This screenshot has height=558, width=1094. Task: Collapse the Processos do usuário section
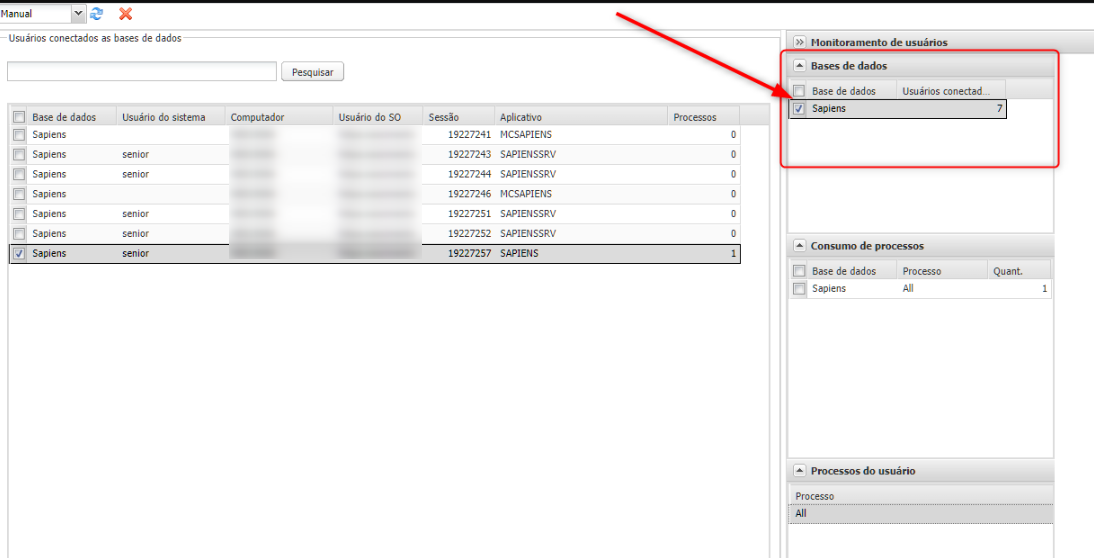click(800, 471)
